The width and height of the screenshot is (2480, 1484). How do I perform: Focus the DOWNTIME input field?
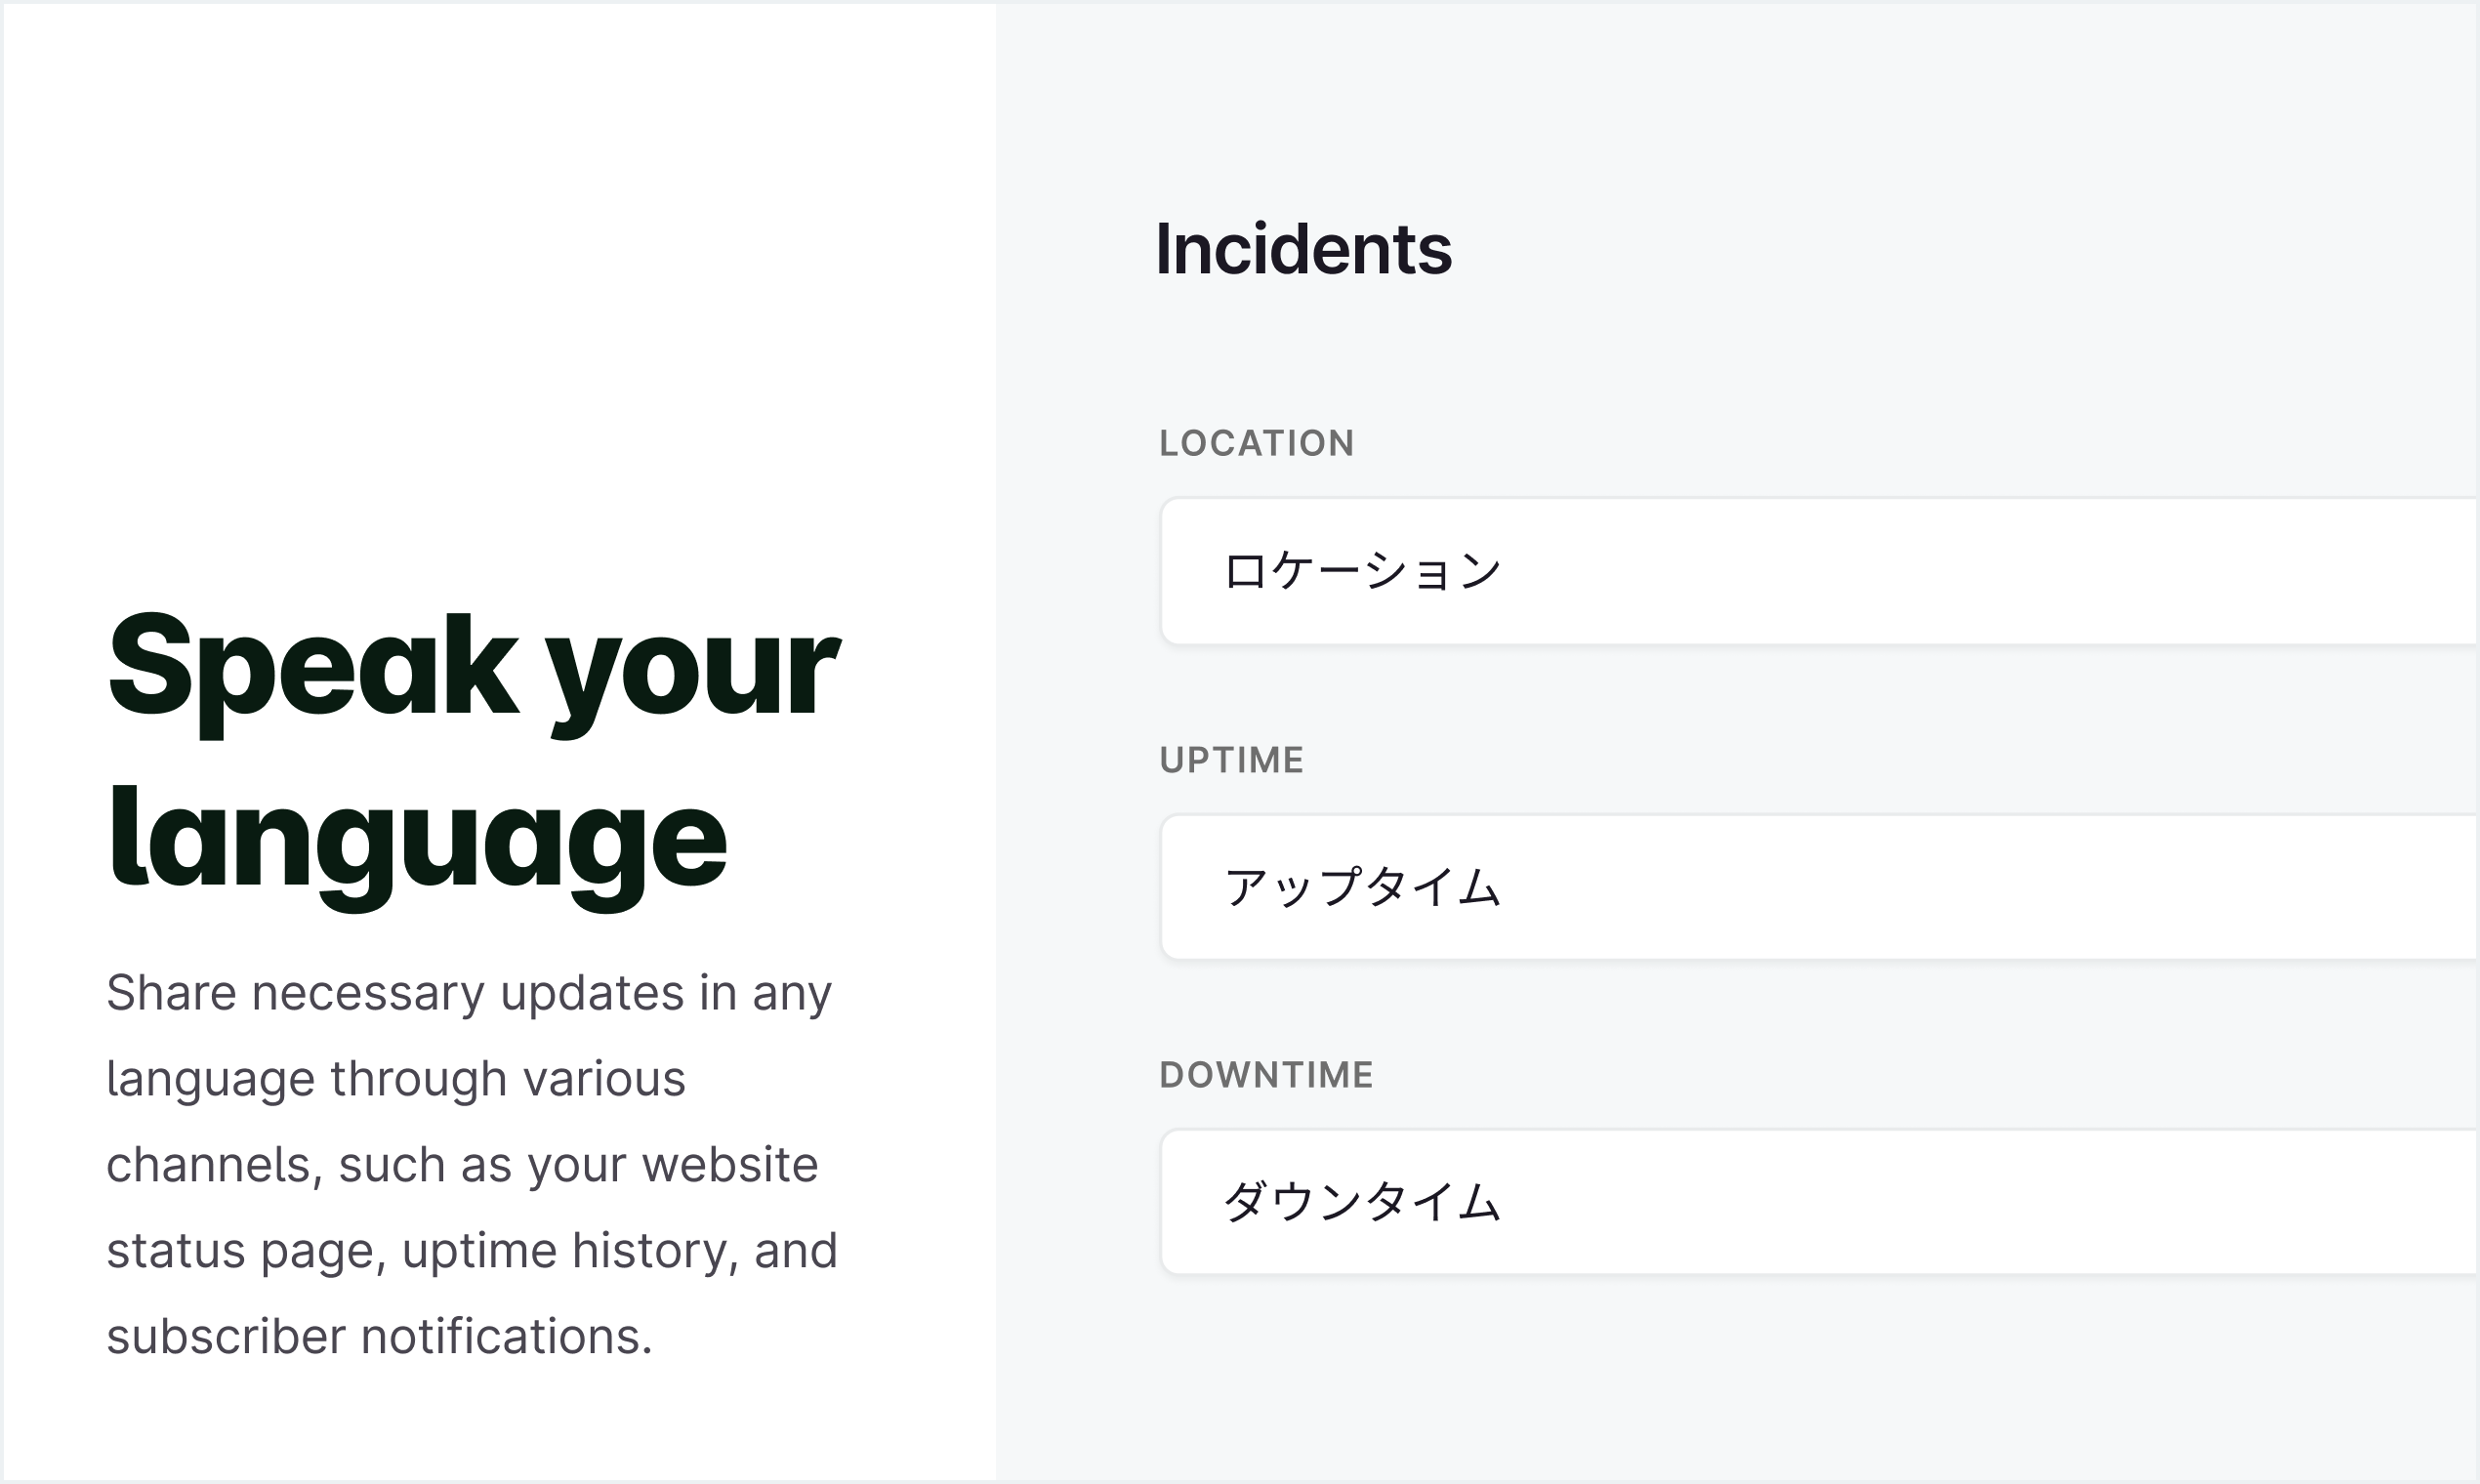(1819, 1202)
